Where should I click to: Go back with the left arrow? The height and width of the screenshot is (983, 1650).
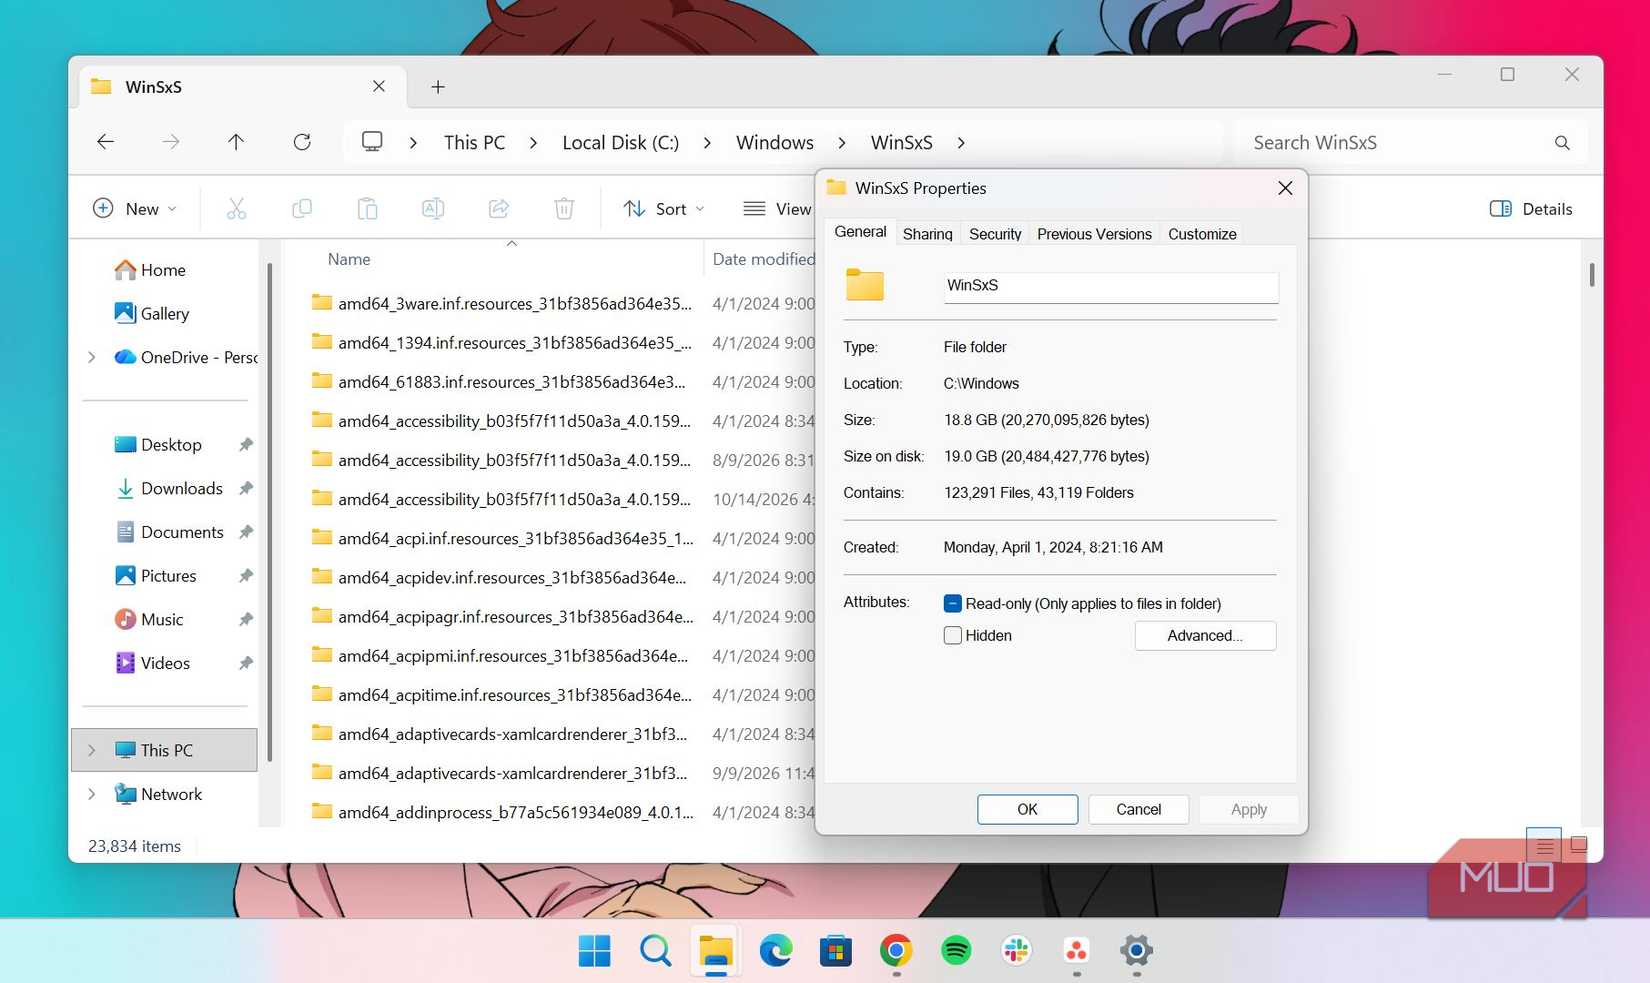[105, 142]
